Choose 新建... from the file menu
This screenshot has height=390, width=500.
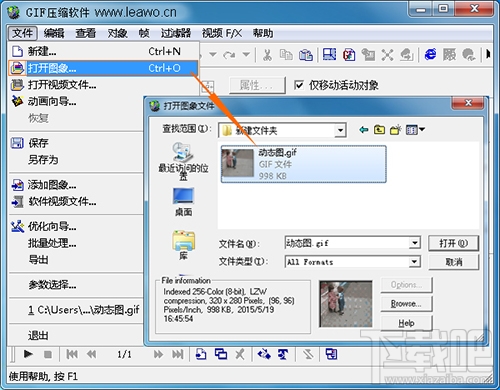tap(103, 51)
